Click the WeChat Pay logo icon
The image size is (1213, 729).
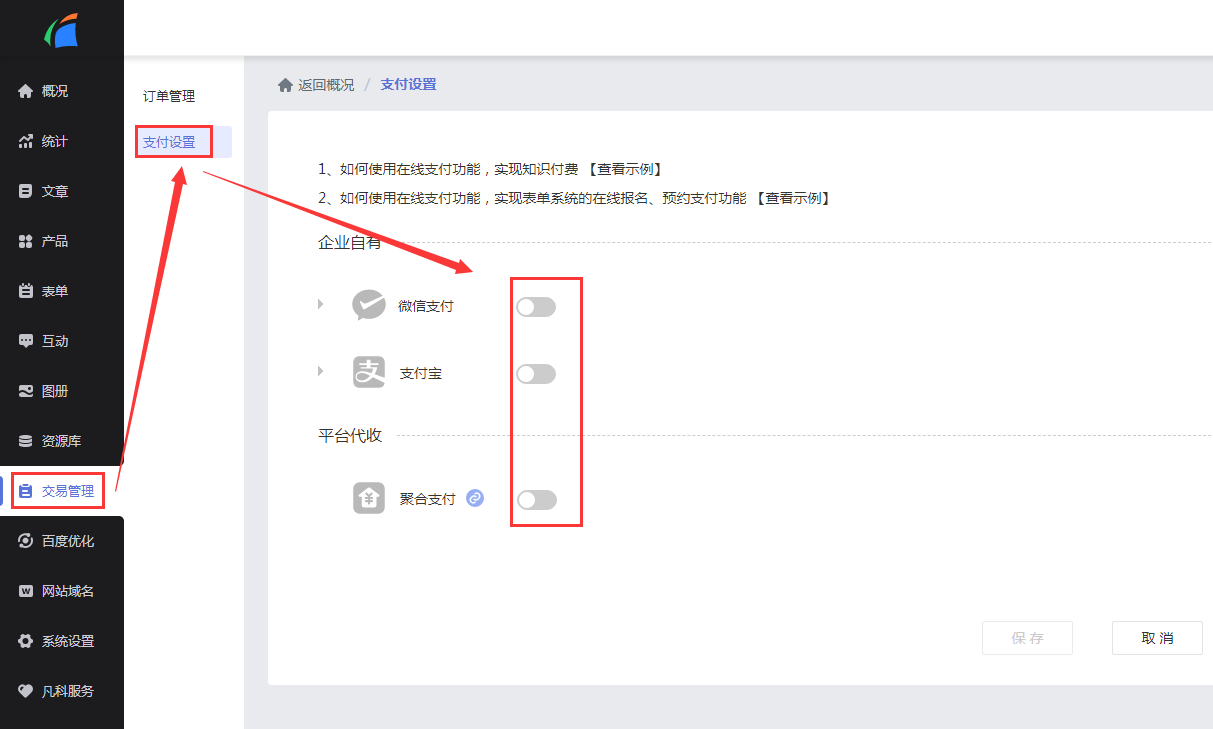[369, 305]
